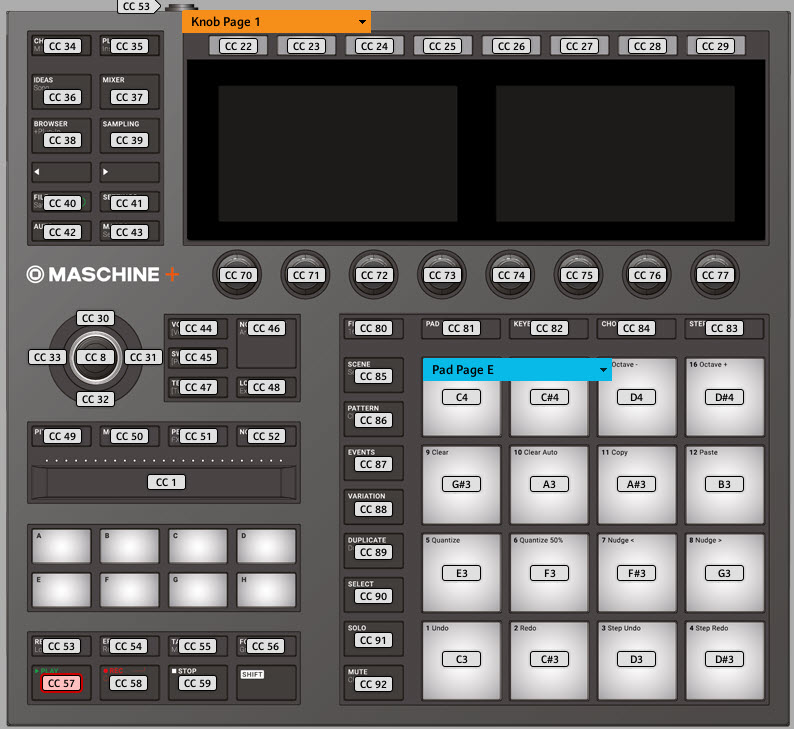
Task: Tap pad 12 Paste B3
Action: coord(725,485)
